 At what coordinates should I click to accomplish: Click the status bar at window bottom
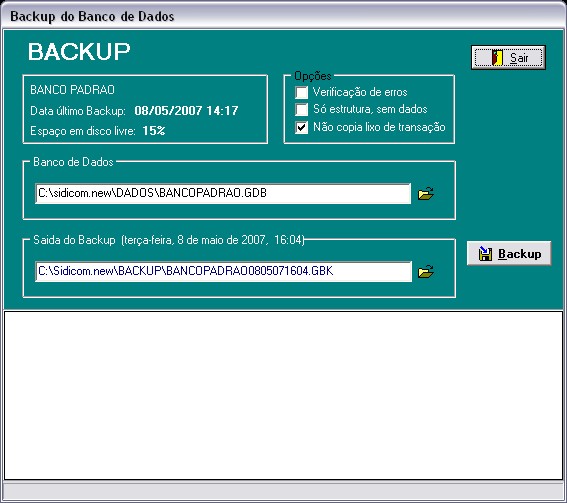tap(284, 491)
